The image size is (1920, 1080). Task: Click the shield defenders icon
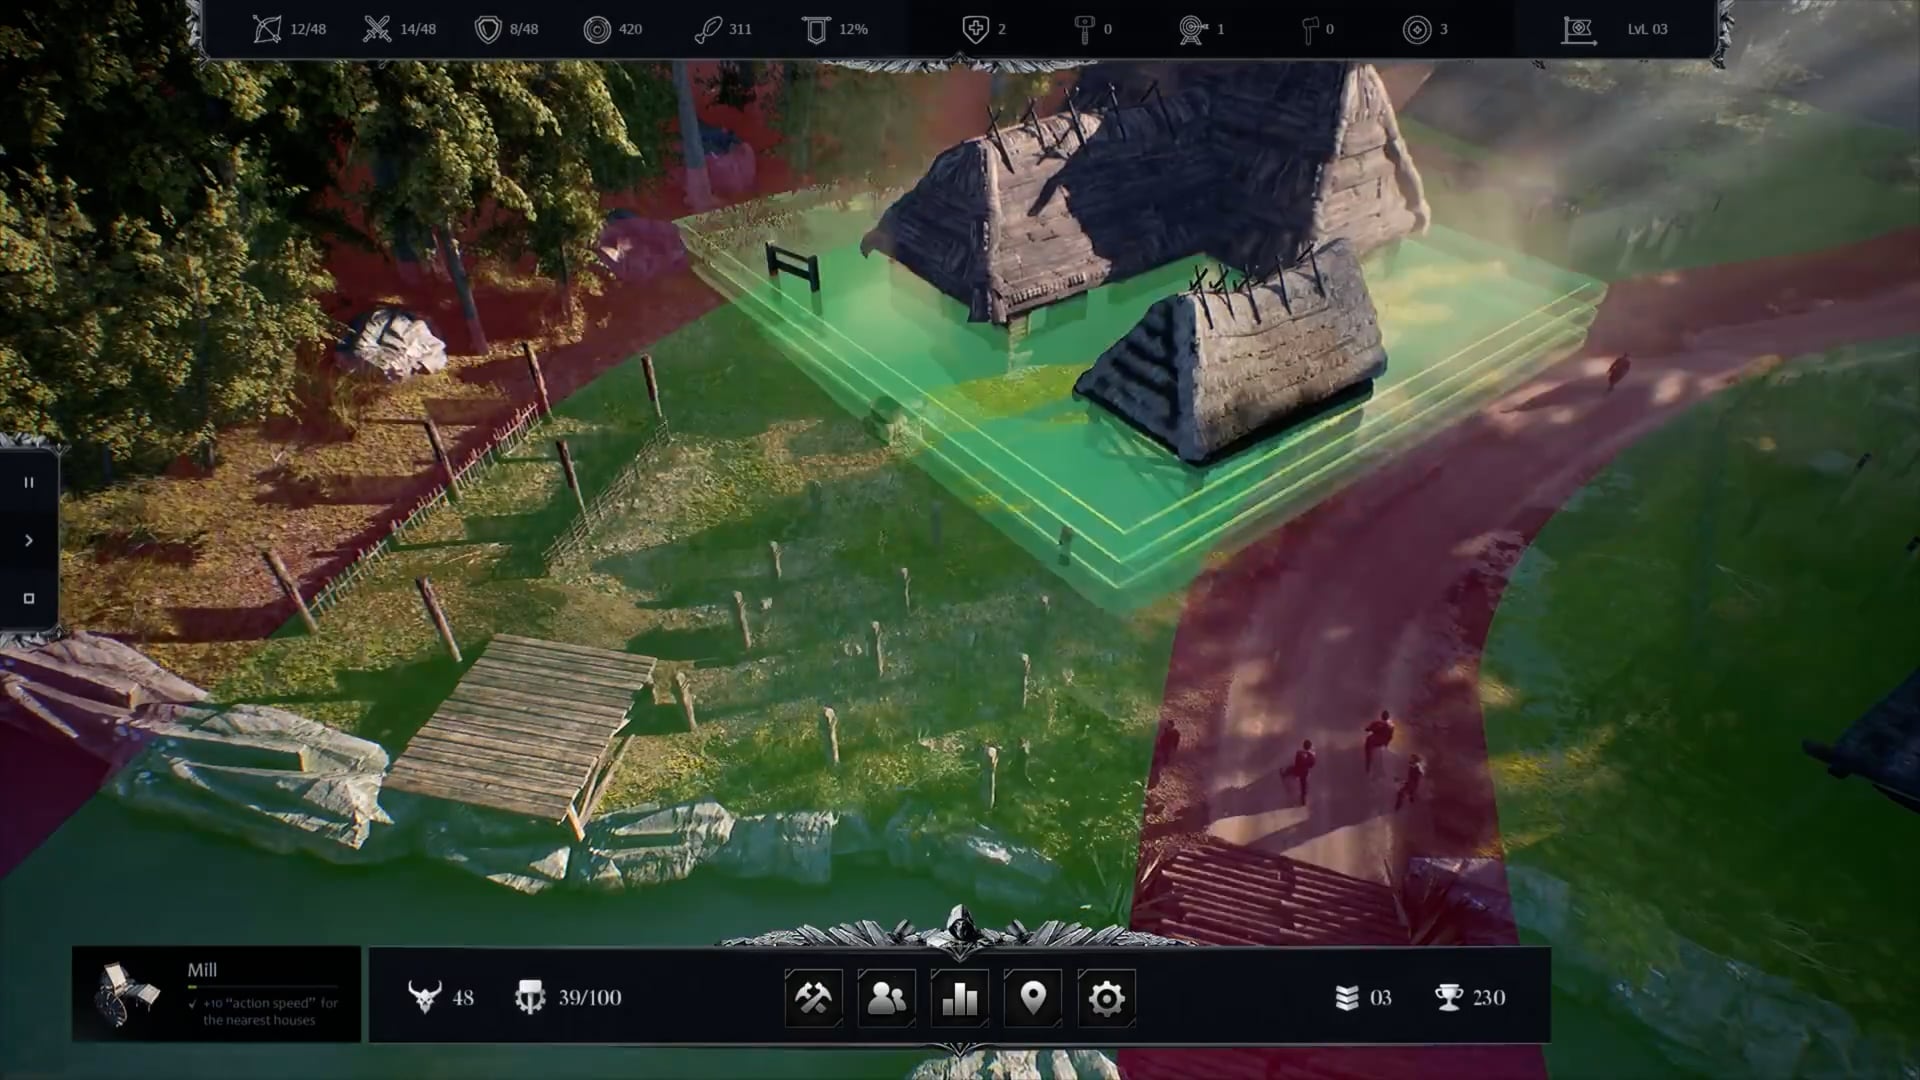point(487,29)
